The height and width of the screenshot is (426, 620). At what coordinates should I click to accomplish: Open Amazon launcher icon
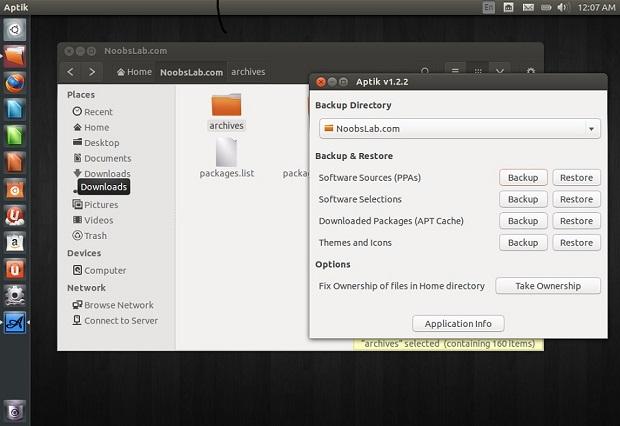[15, 242]
